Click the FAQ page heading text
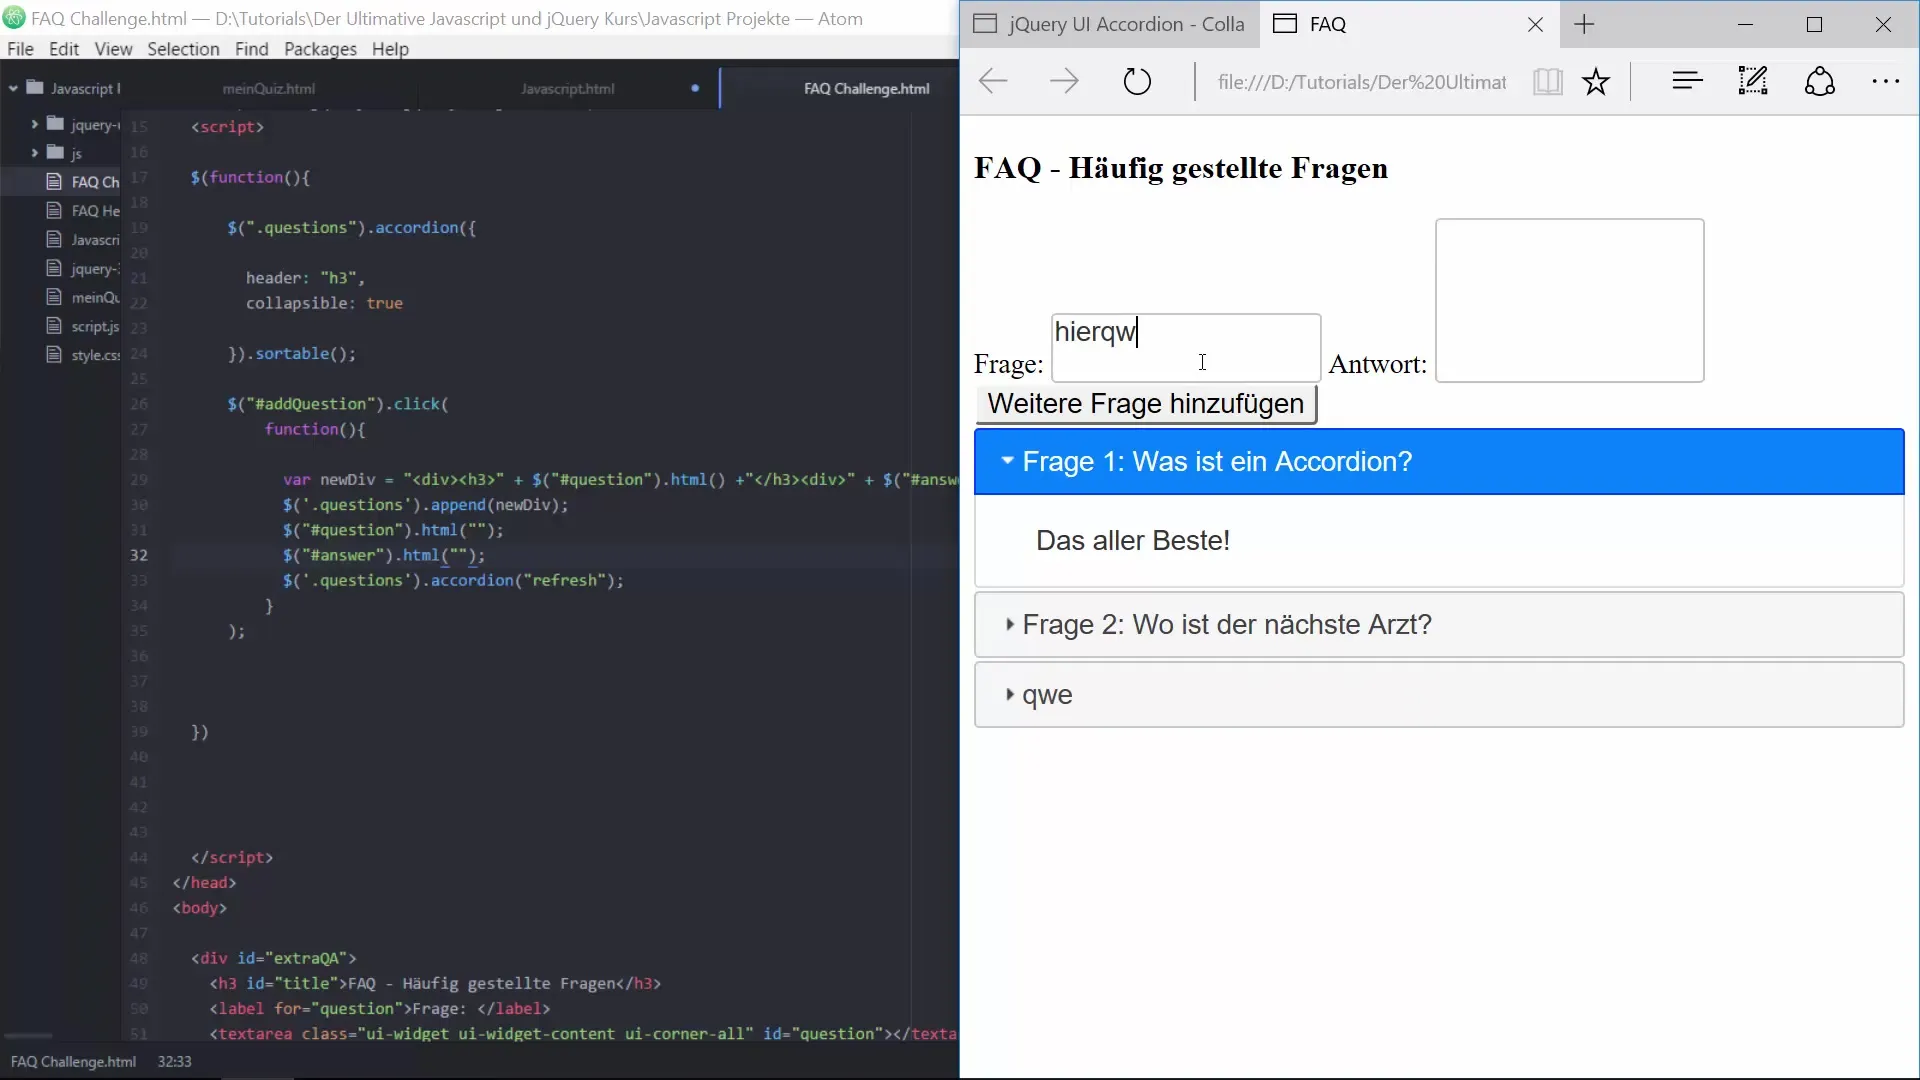Viewport: 1920px width, 1080px height. (x=1180, y=168)
